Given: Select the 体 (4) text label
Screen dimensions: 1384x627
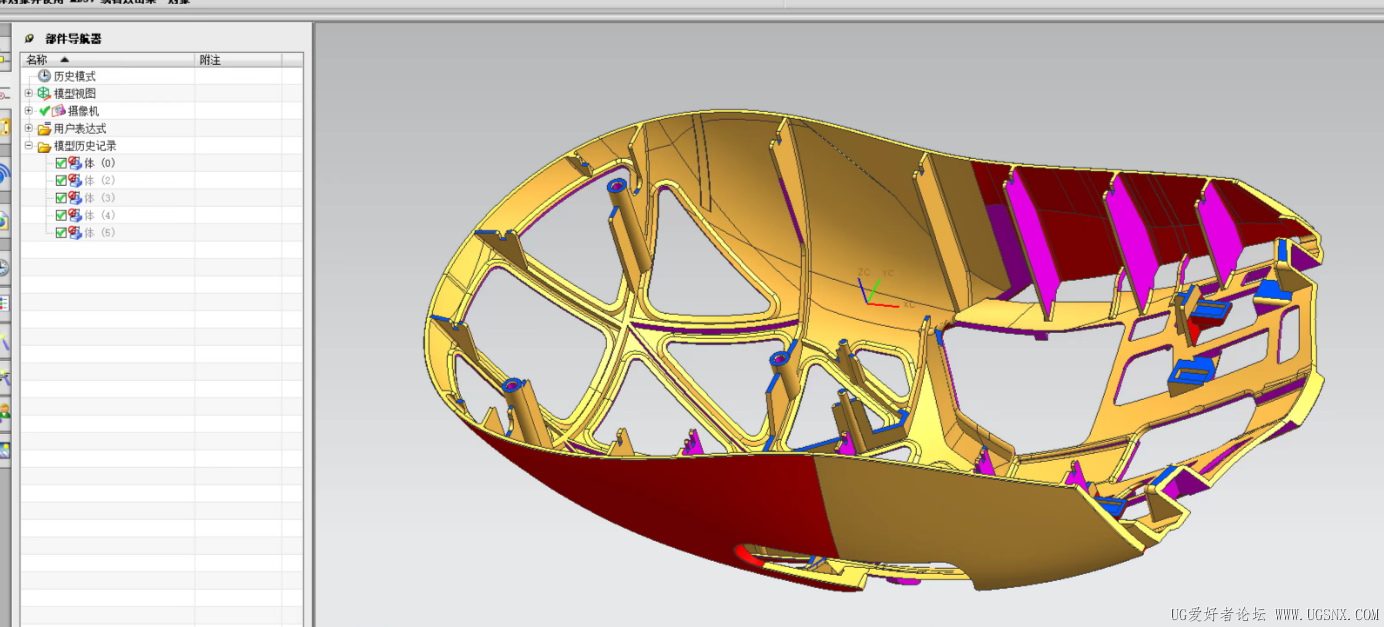Looking at the screenshot, I should pos(100,215).
